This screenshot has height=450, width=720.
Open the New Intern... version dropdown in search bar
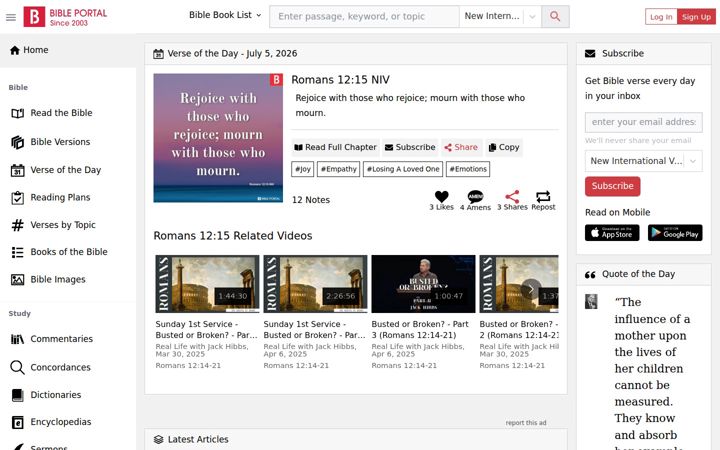click(501, 17)
